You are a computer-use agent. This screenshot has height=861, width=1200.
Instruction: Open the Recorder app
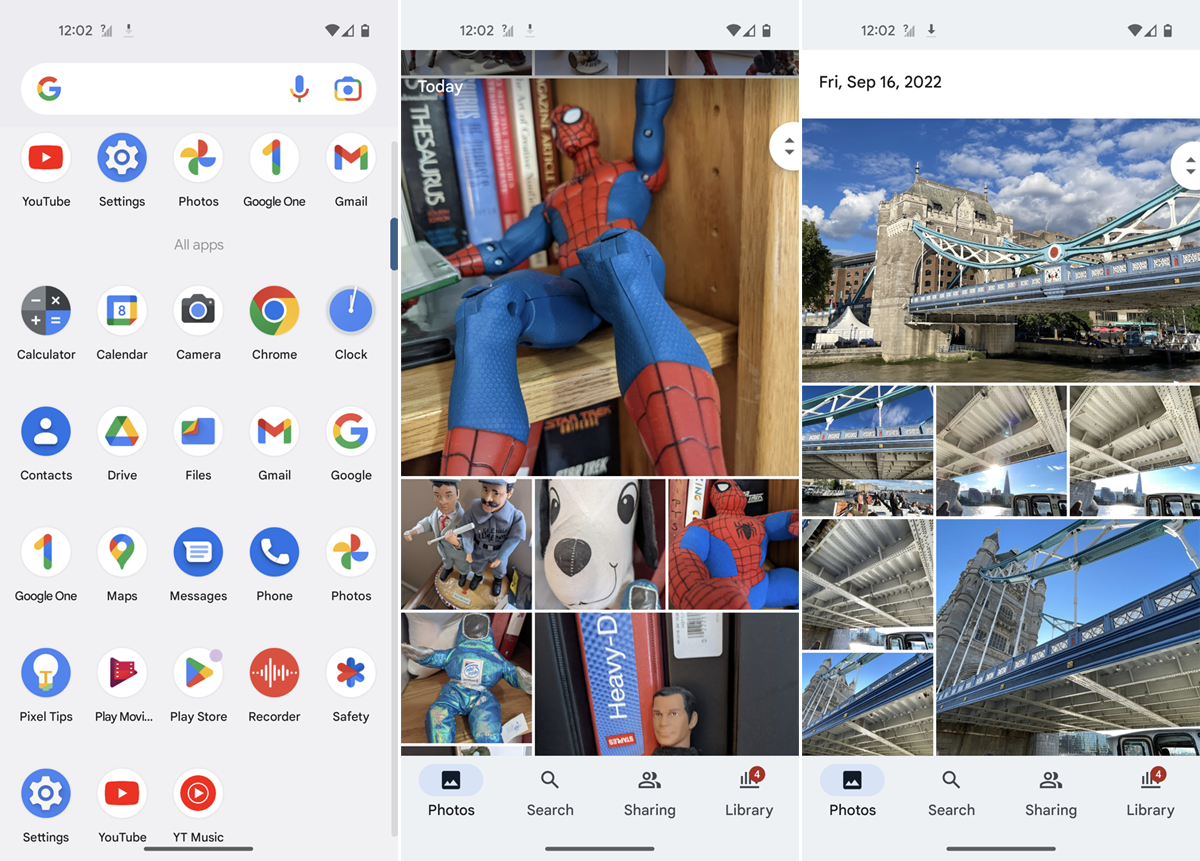coord(274,674)
